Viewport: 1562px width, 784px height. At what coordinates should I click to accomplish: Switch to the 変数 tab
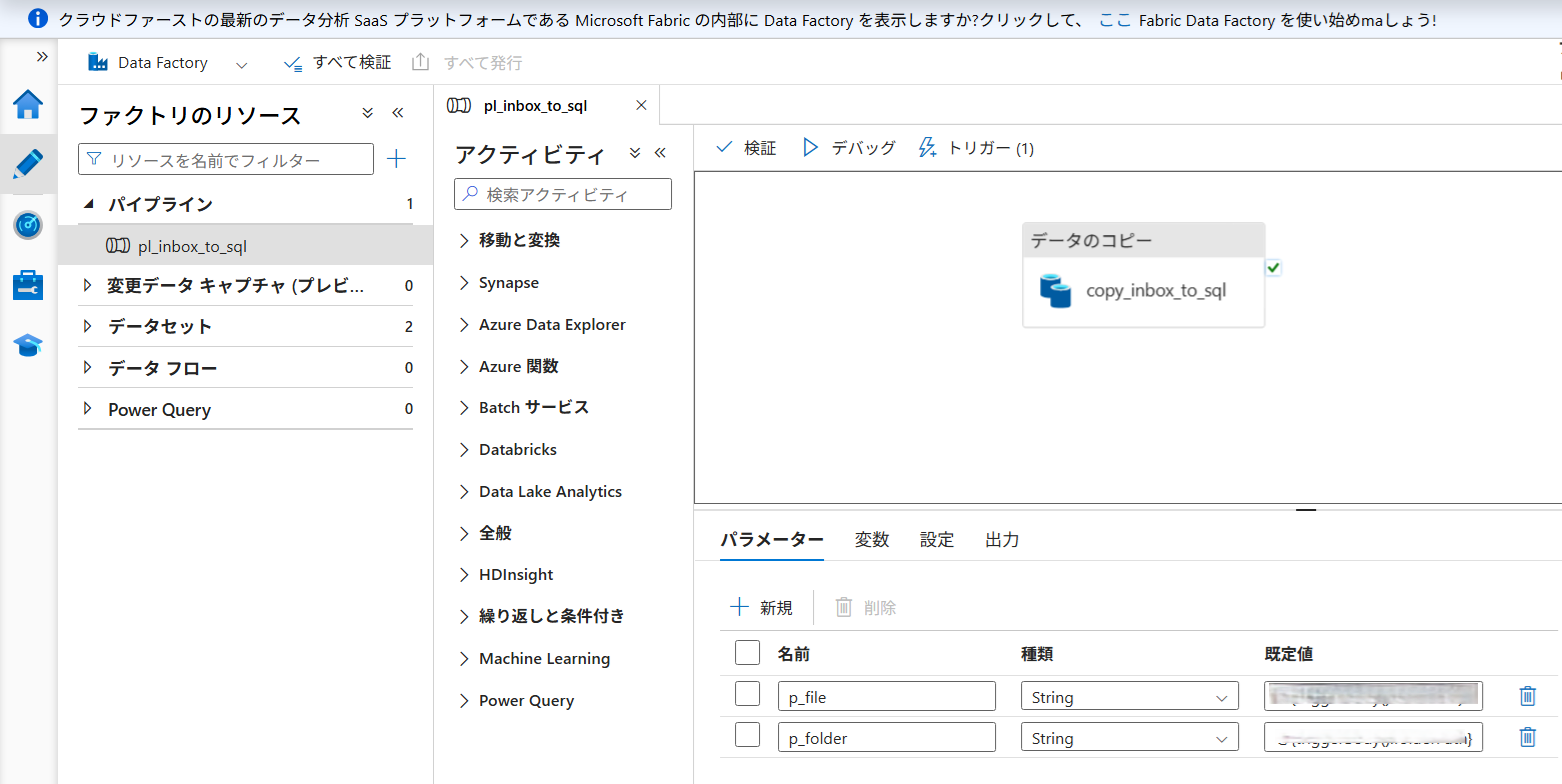(x=871, y=540)
